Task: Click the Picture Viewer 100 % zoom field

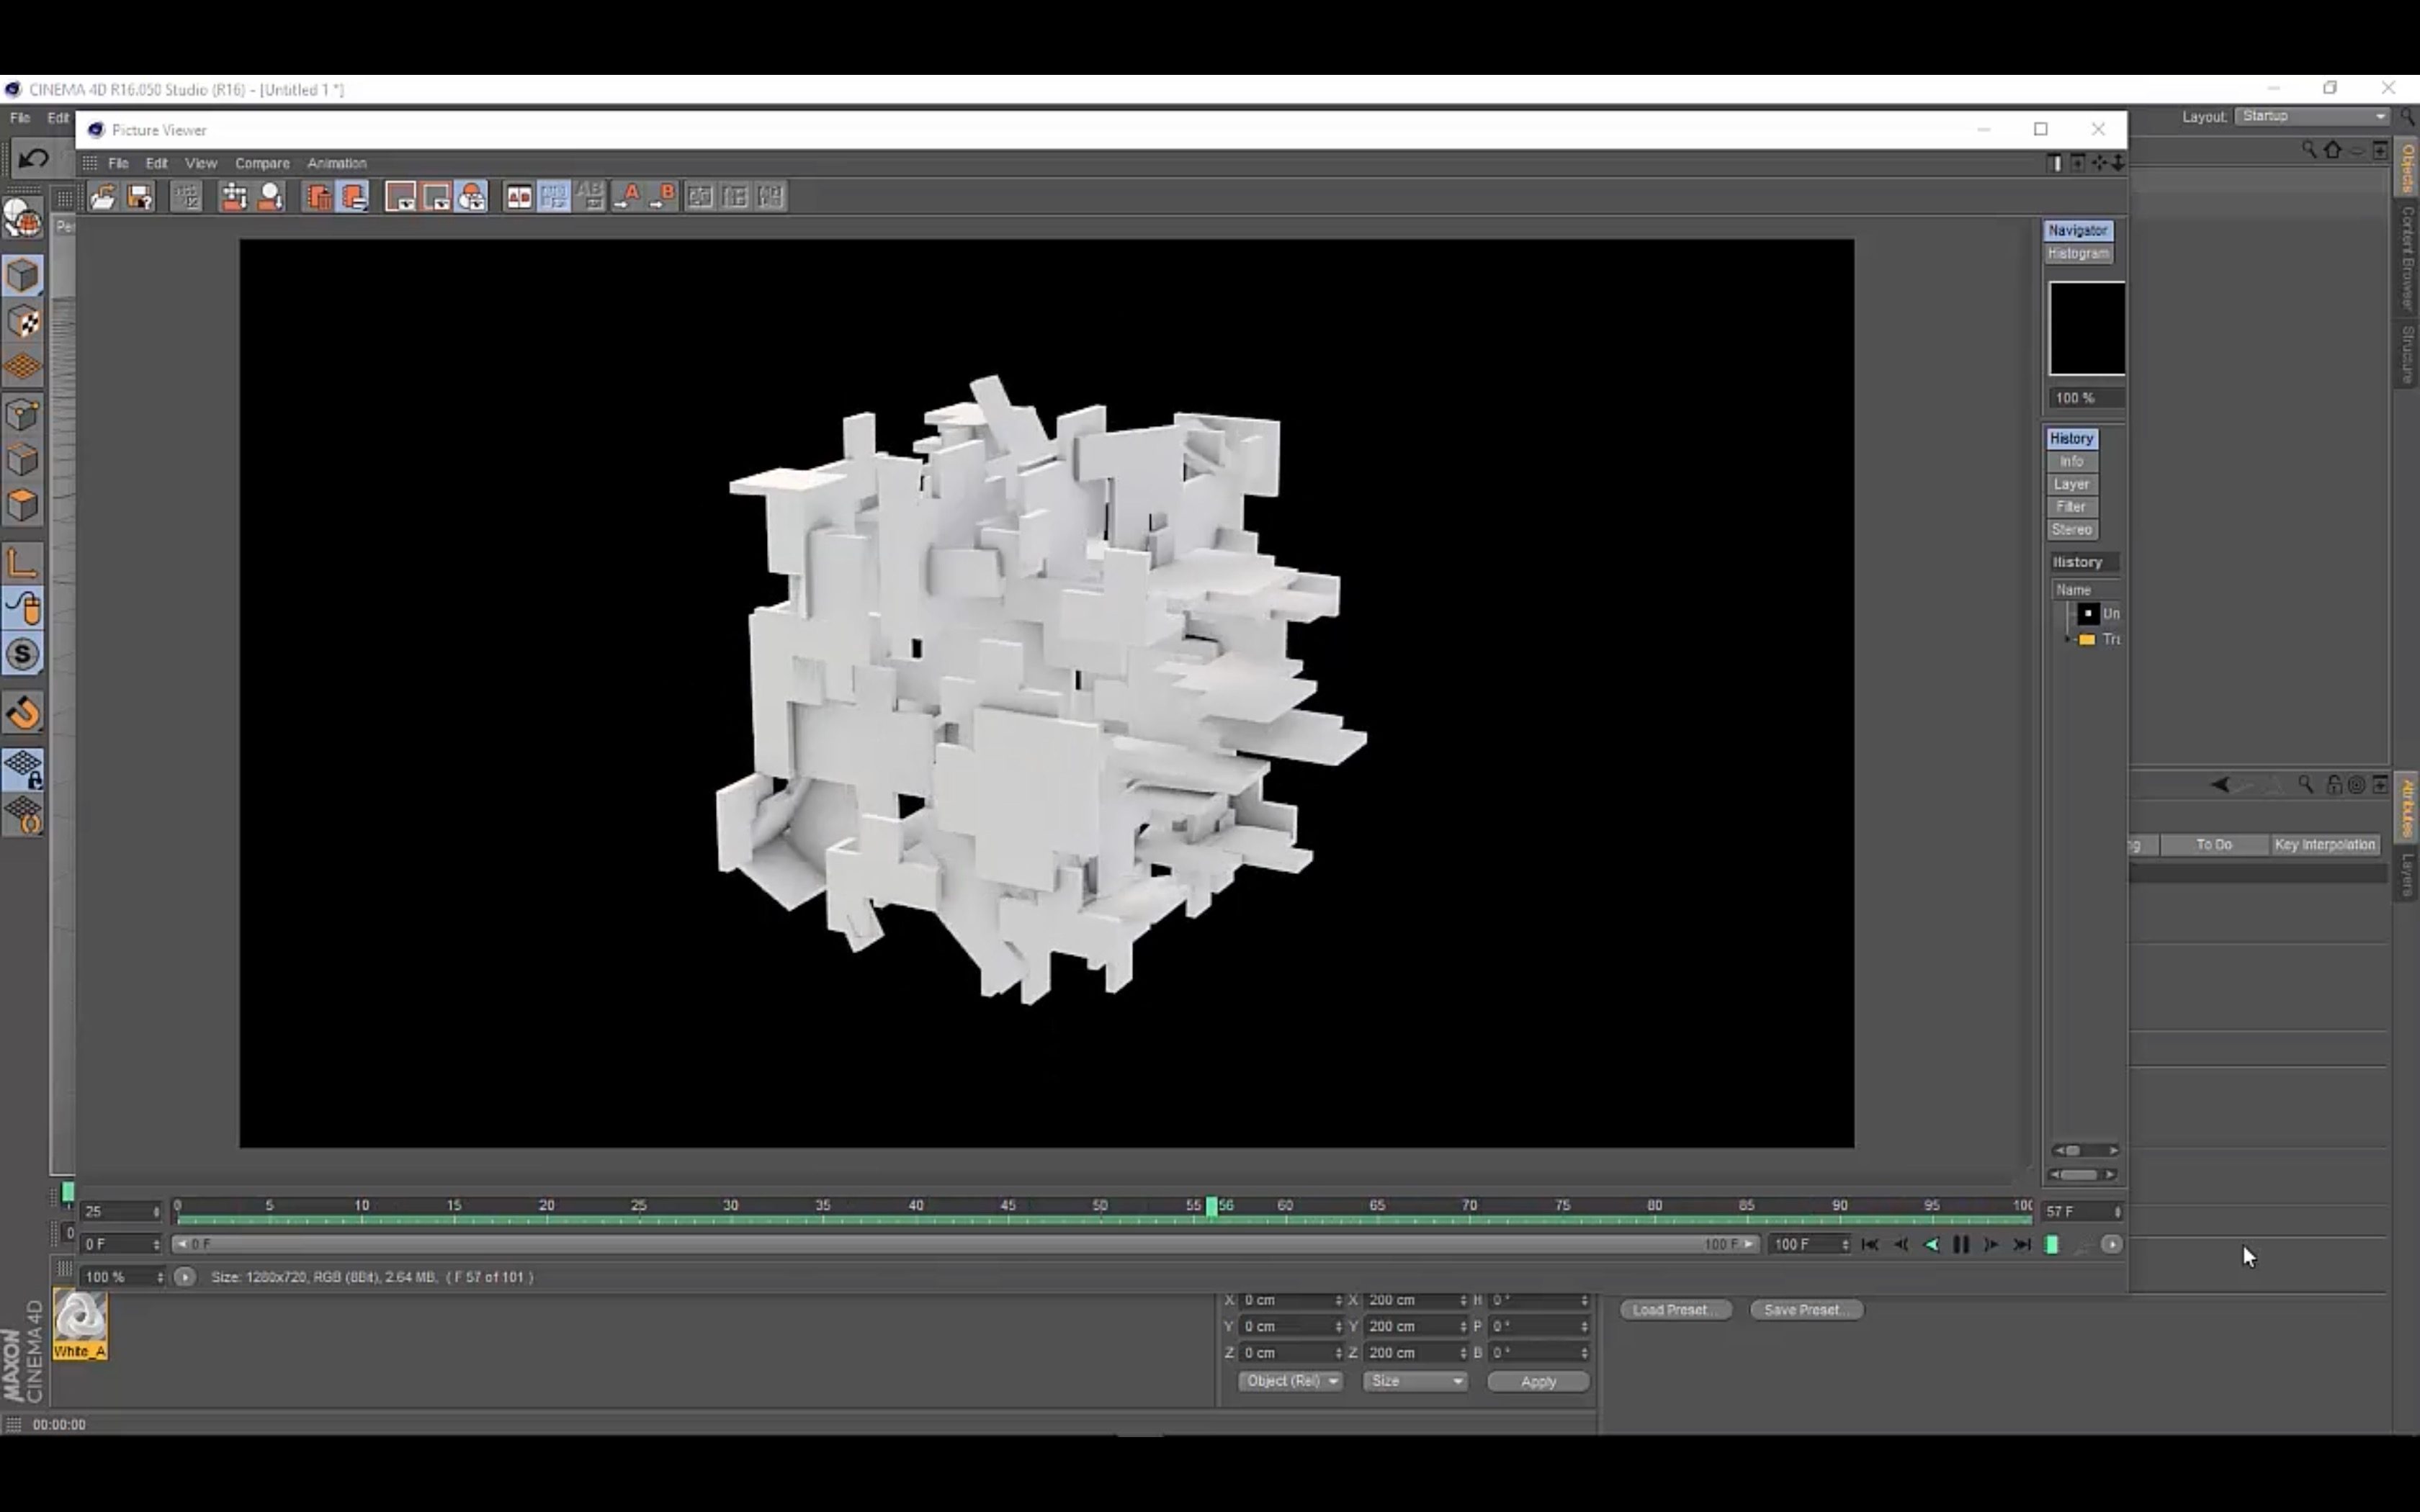Action: click(123, 1277)
